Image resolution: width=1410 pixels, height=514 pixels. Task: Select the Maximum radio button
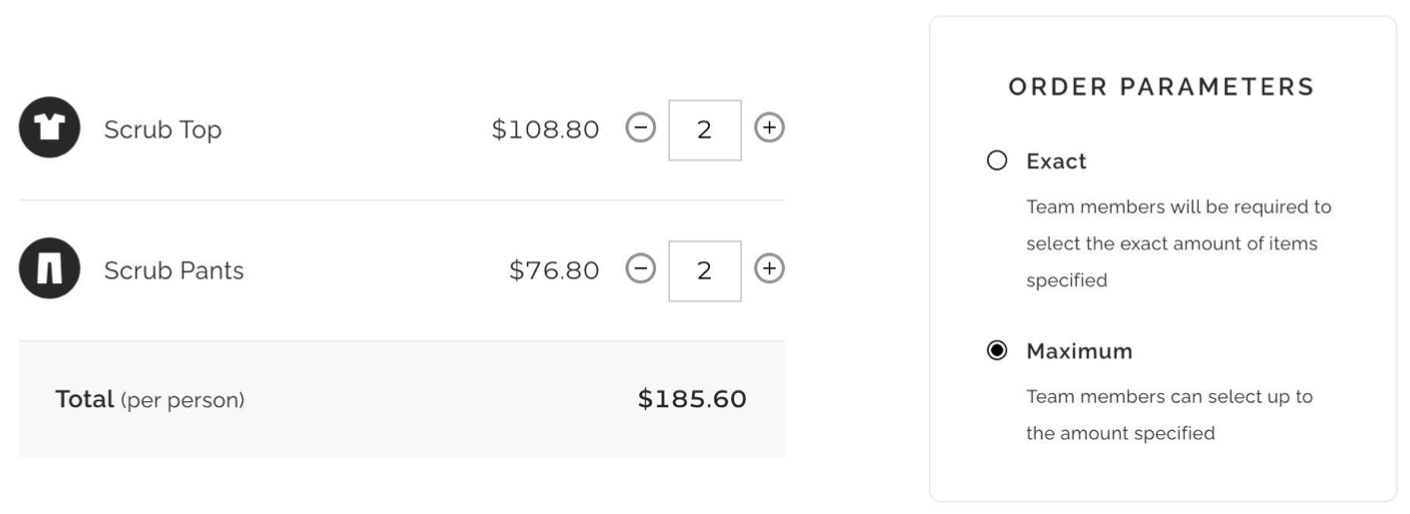tap(996, 352)
